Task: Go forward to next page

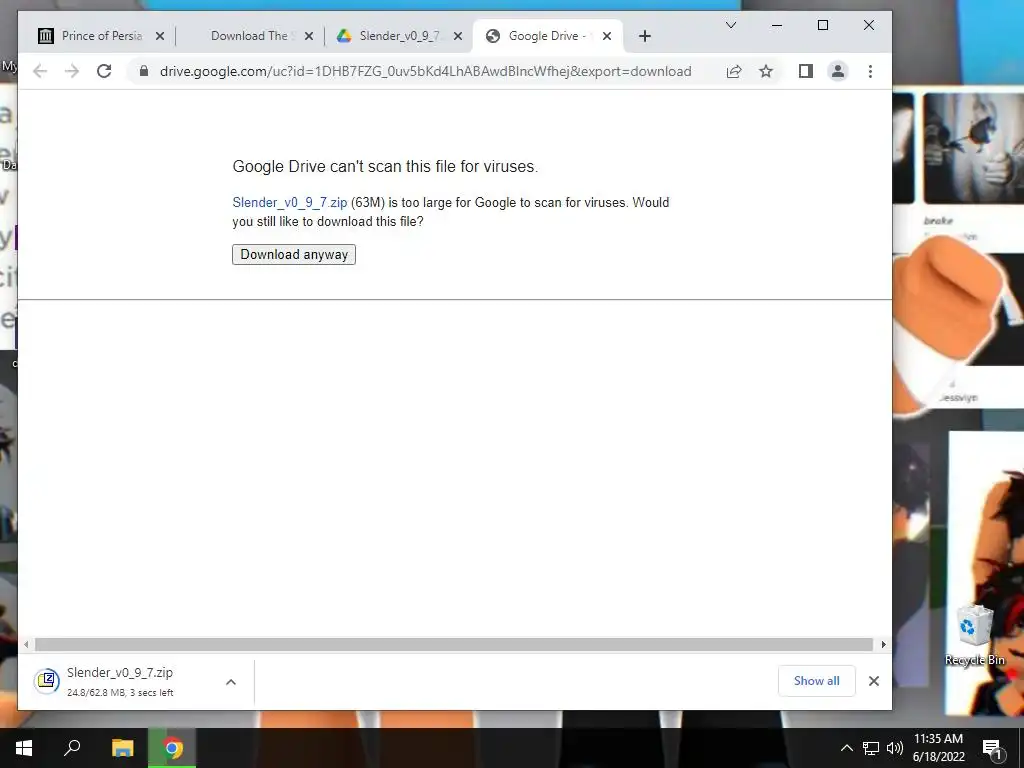Action: point(72,71)
